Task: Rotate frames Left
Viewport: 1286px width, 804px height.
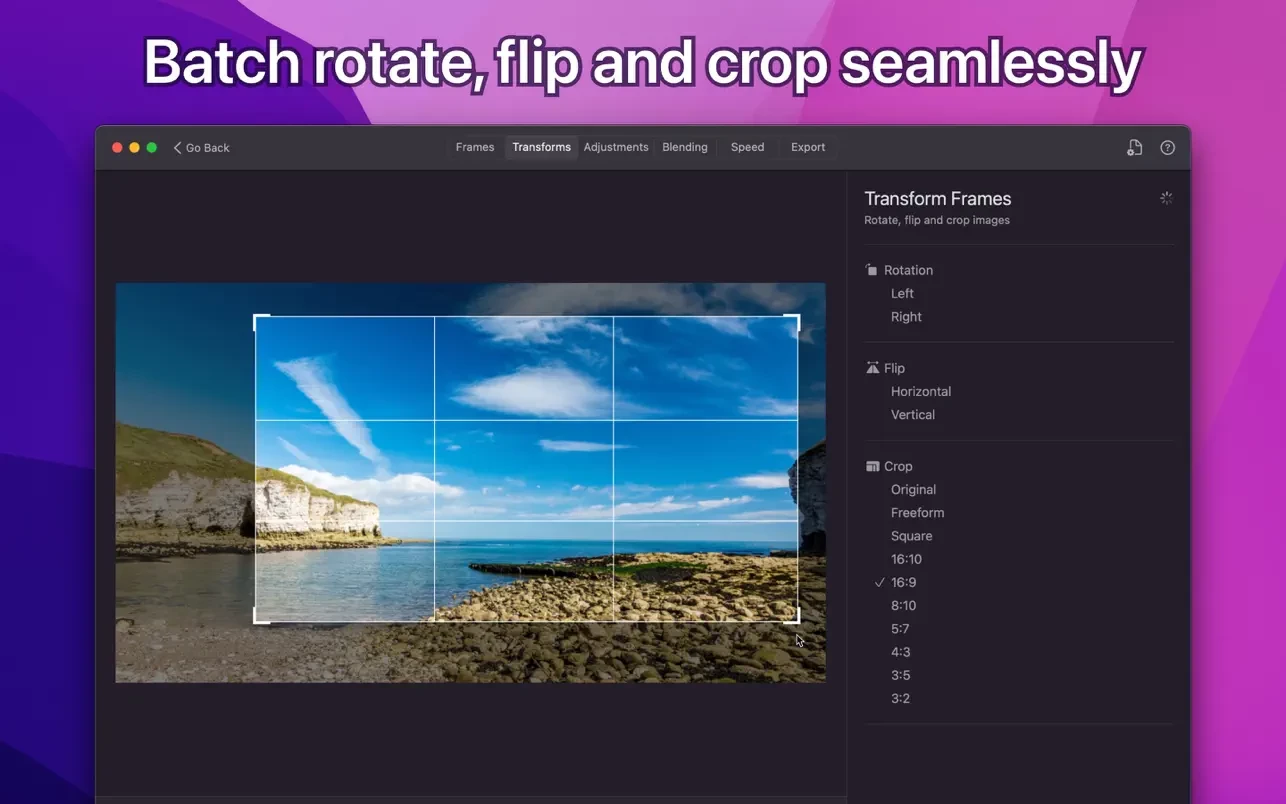Action: [x=902, y=294]
